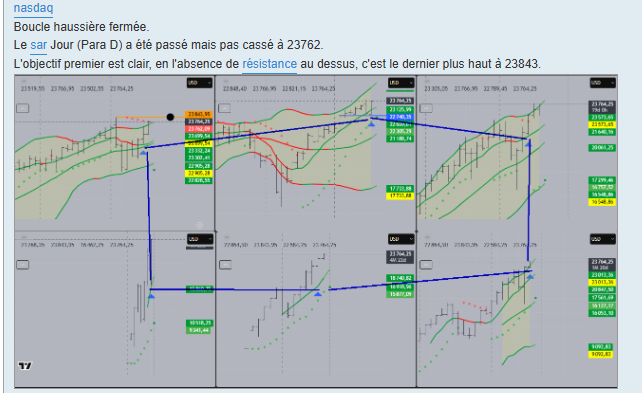Select green 17299,46 price label
642x393 pixels.
coord(602,180)
